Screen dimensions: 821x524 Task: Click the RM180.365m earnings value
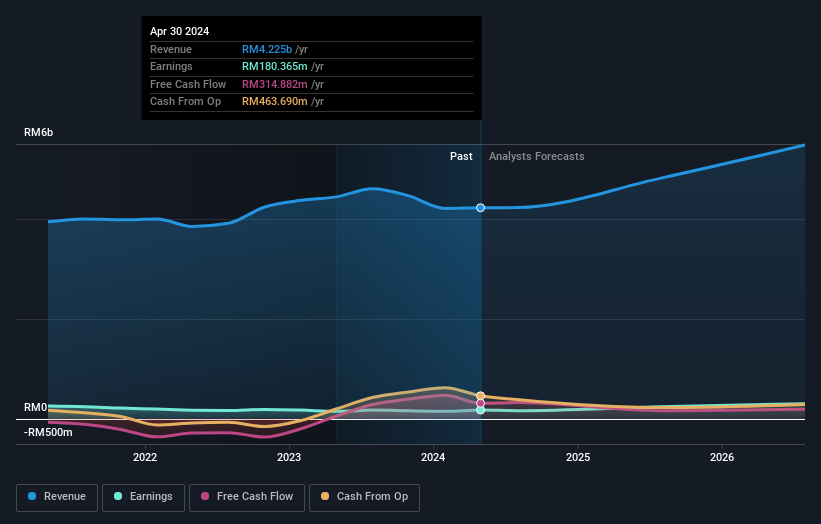275,66
